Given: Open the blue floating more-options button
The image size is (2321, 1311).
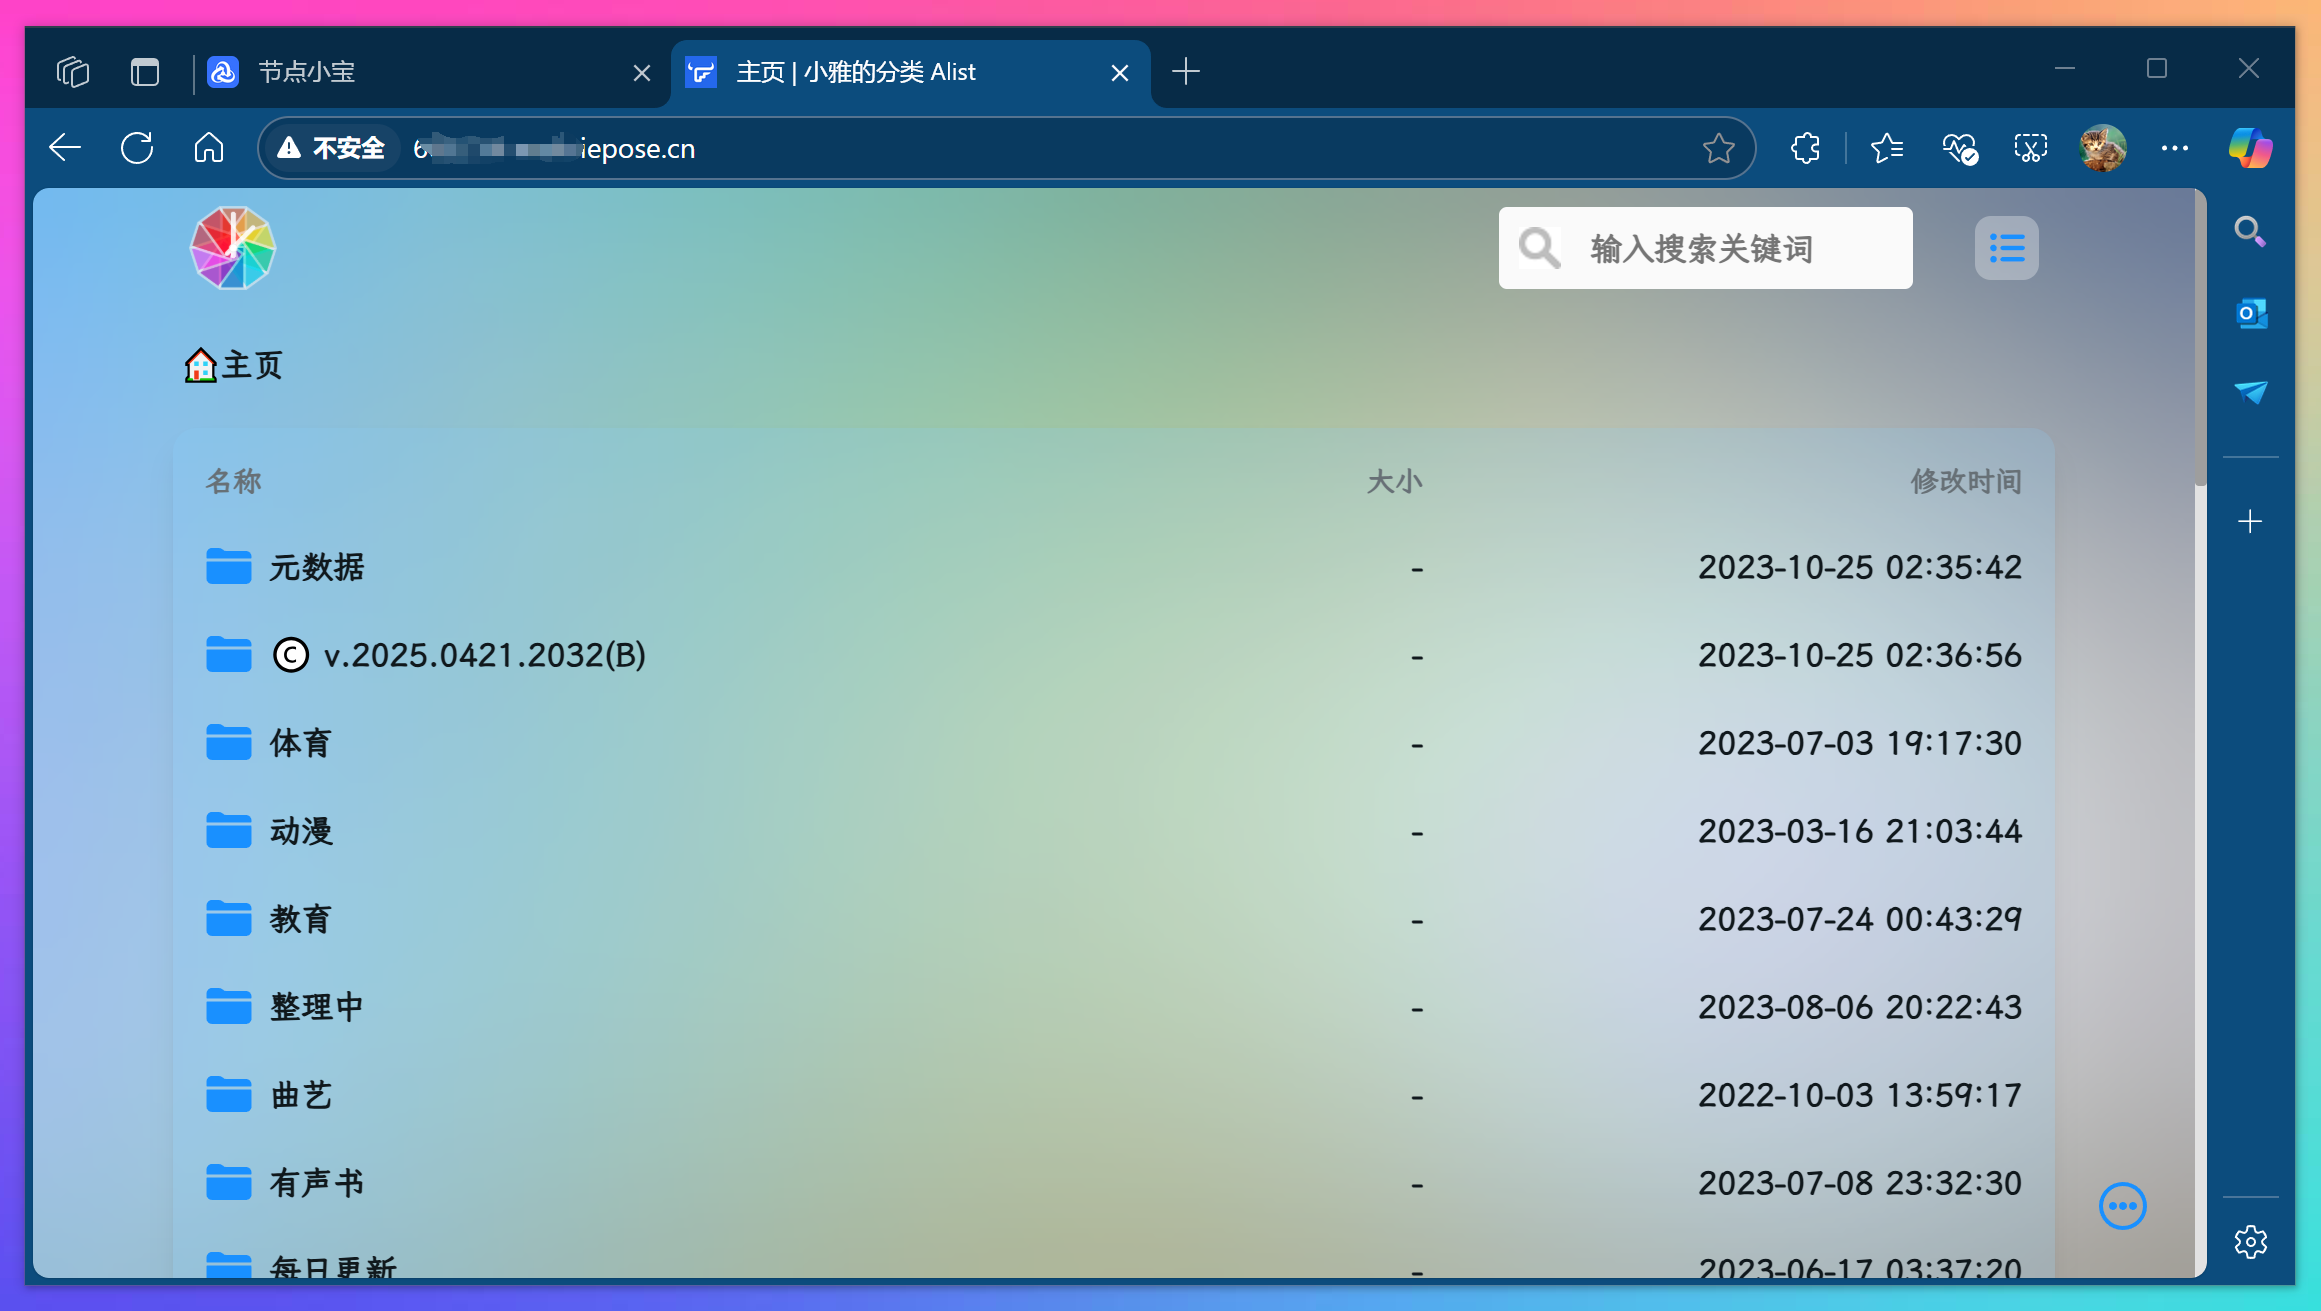Looking at the screenshot, I should [2122, 1206].
